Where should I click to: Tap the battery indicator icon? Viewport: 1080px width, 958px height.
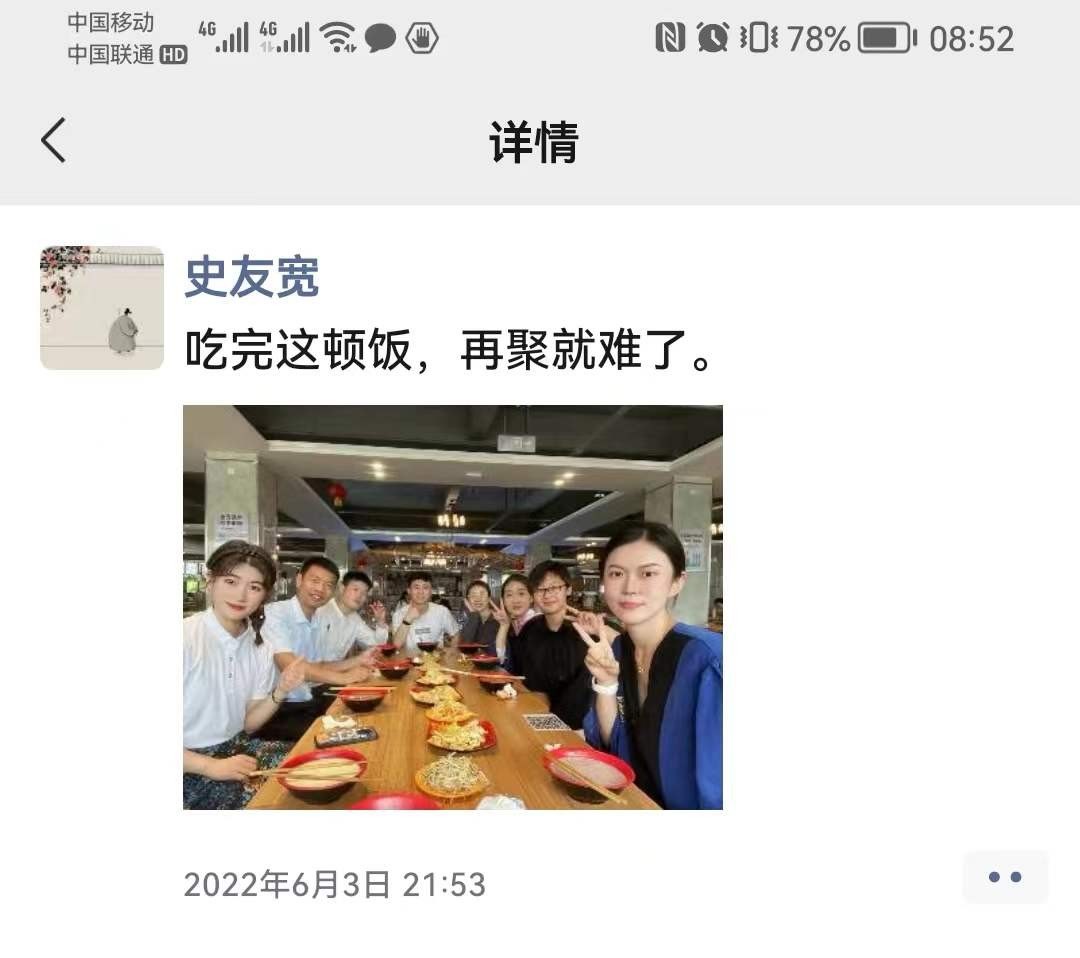click(x=887, y=38)
